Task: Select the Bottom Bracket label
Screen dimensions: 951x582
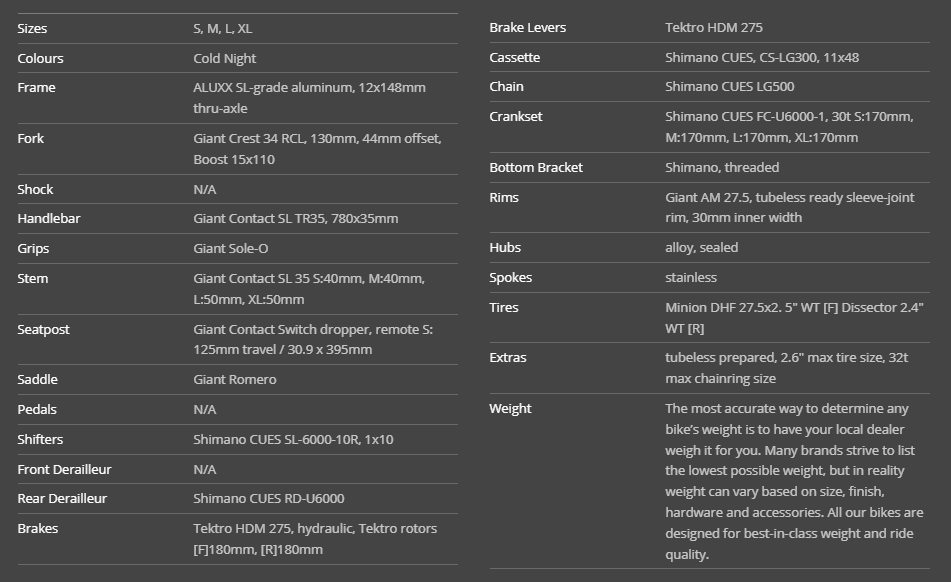Action: pyautogui.click(x=536, y=168)
